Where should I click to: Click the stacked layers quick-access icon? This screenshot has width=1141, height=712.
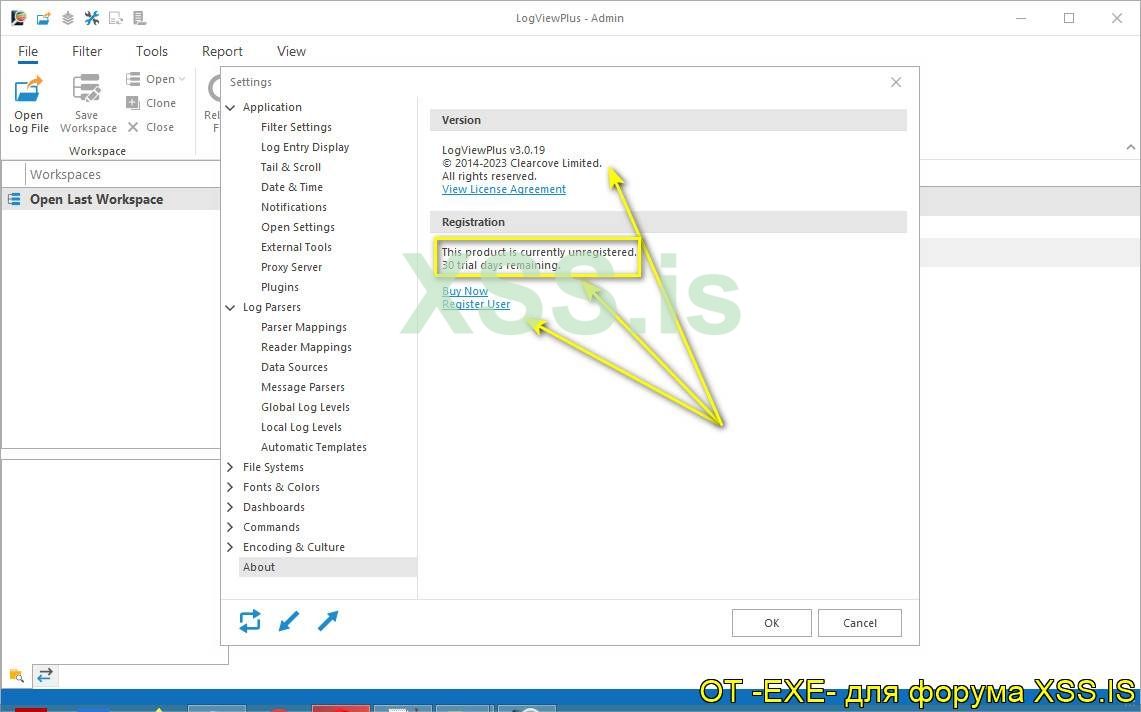(68, 18)
